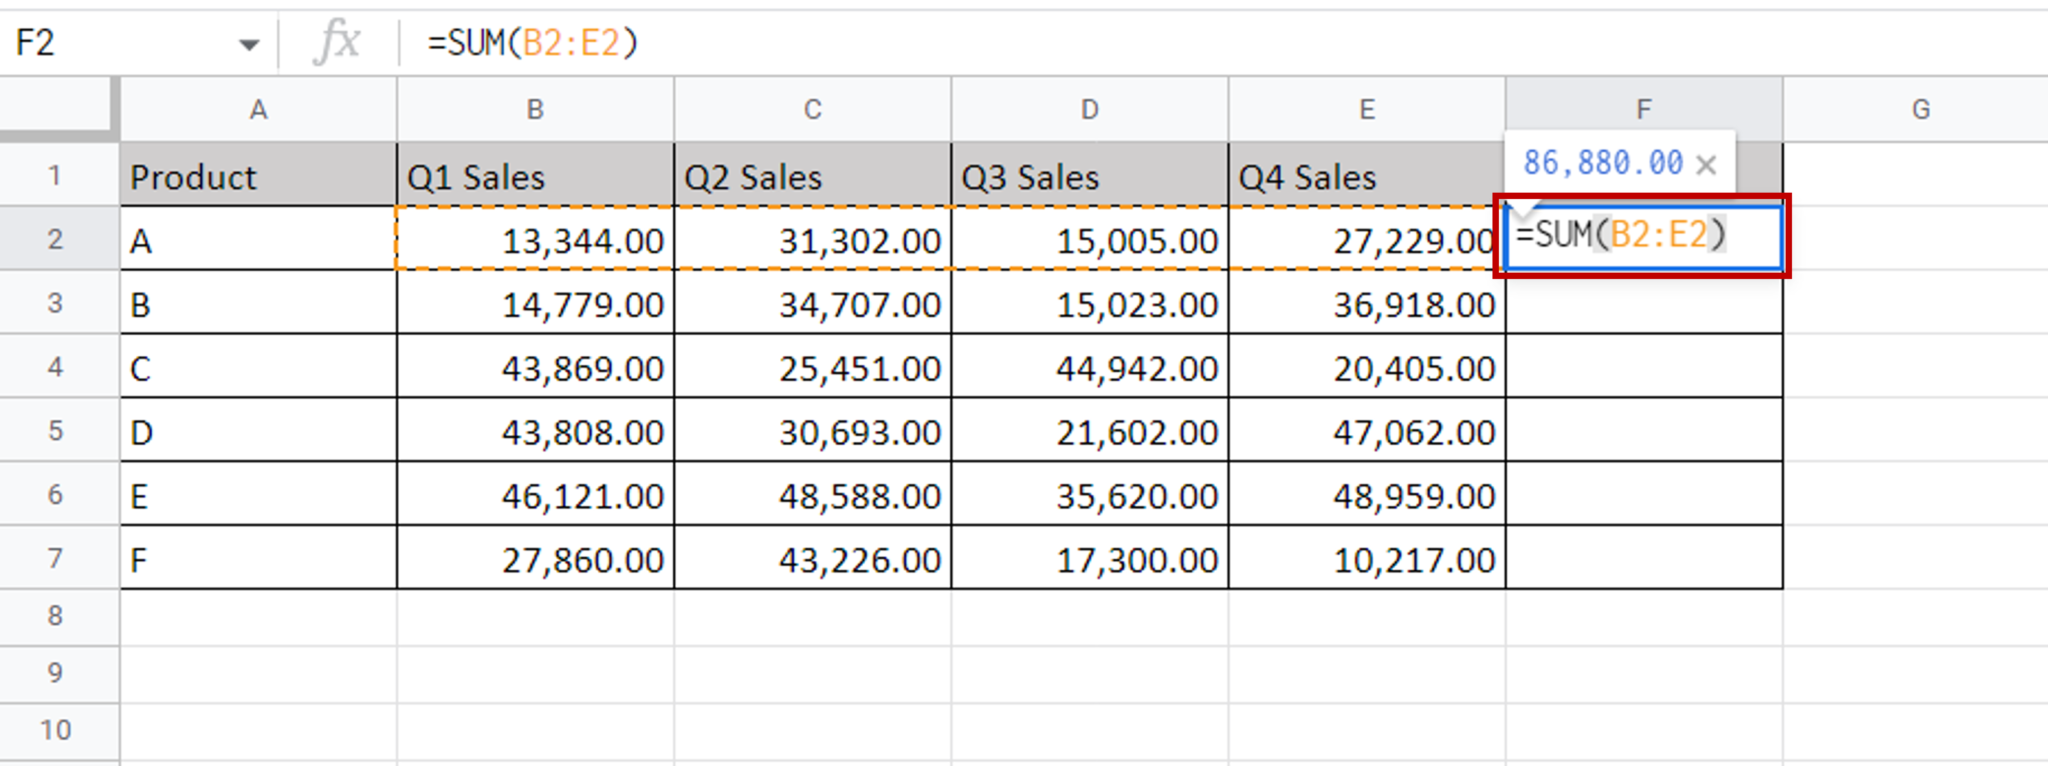
Task: Click cell with 27,229.00
Action: click(x=1366, y=239)
